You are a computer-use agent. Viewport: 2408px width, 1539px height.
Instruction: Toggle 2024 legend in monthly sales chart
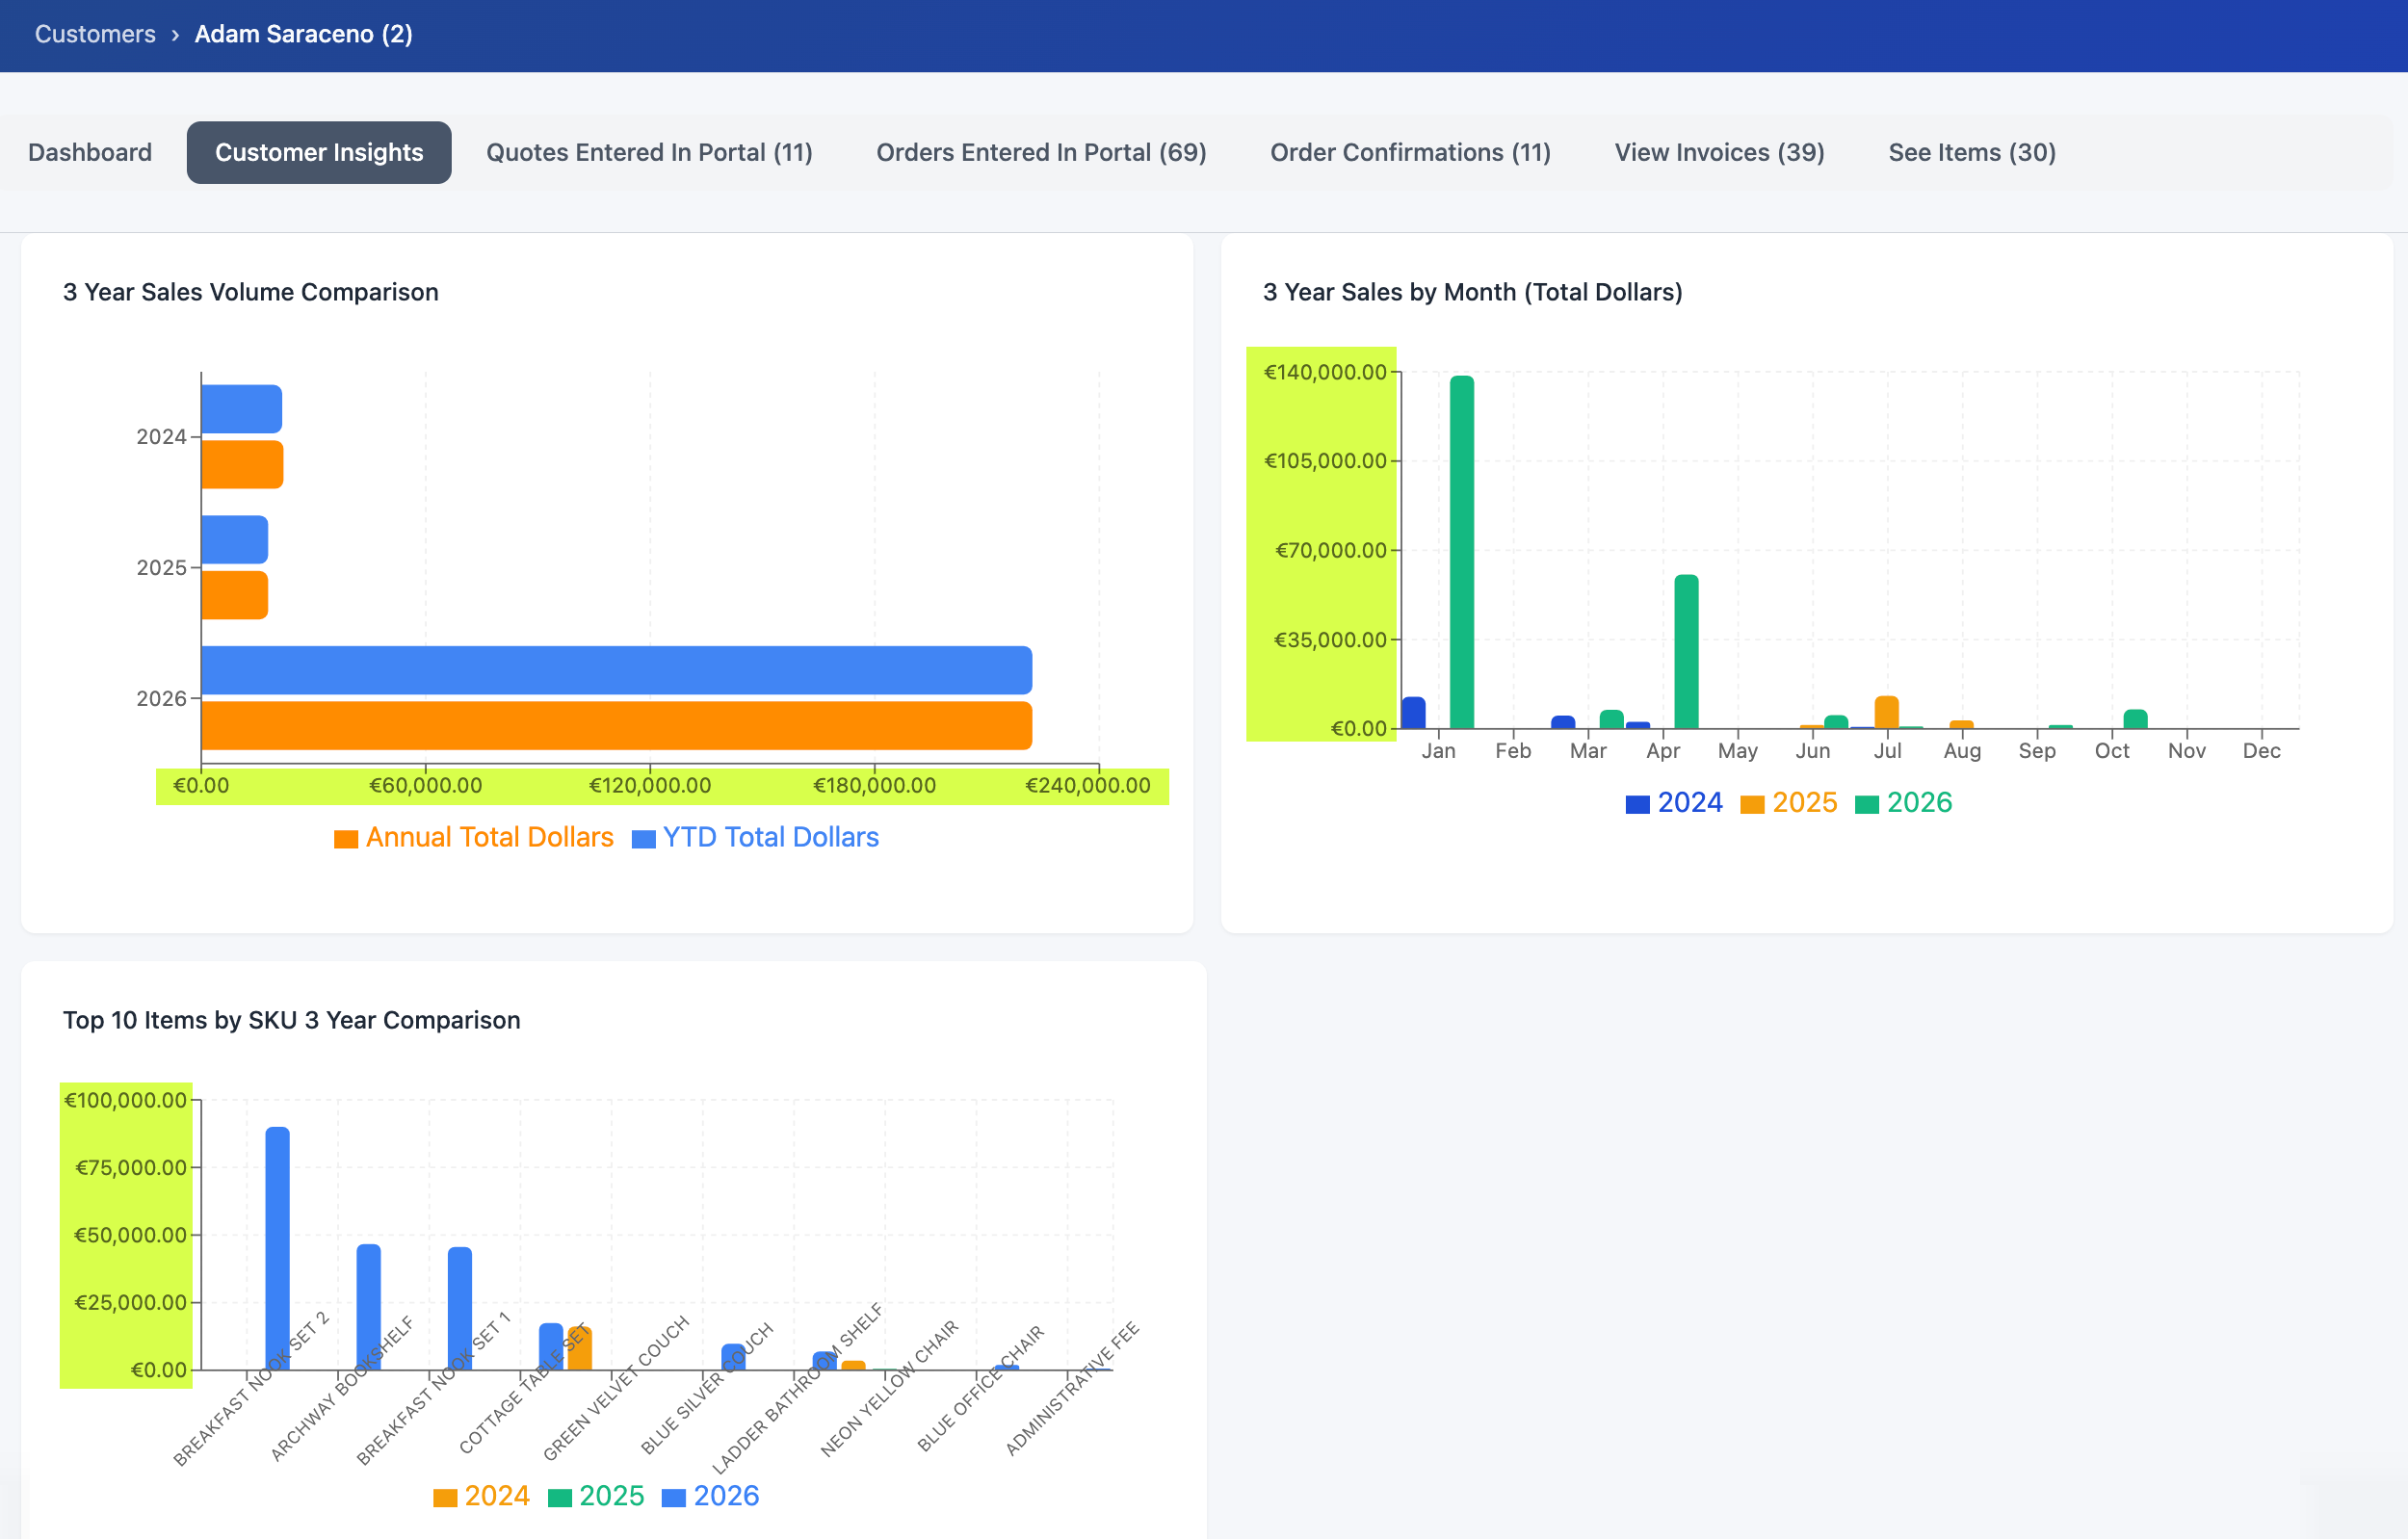[x=1674, y=802]
